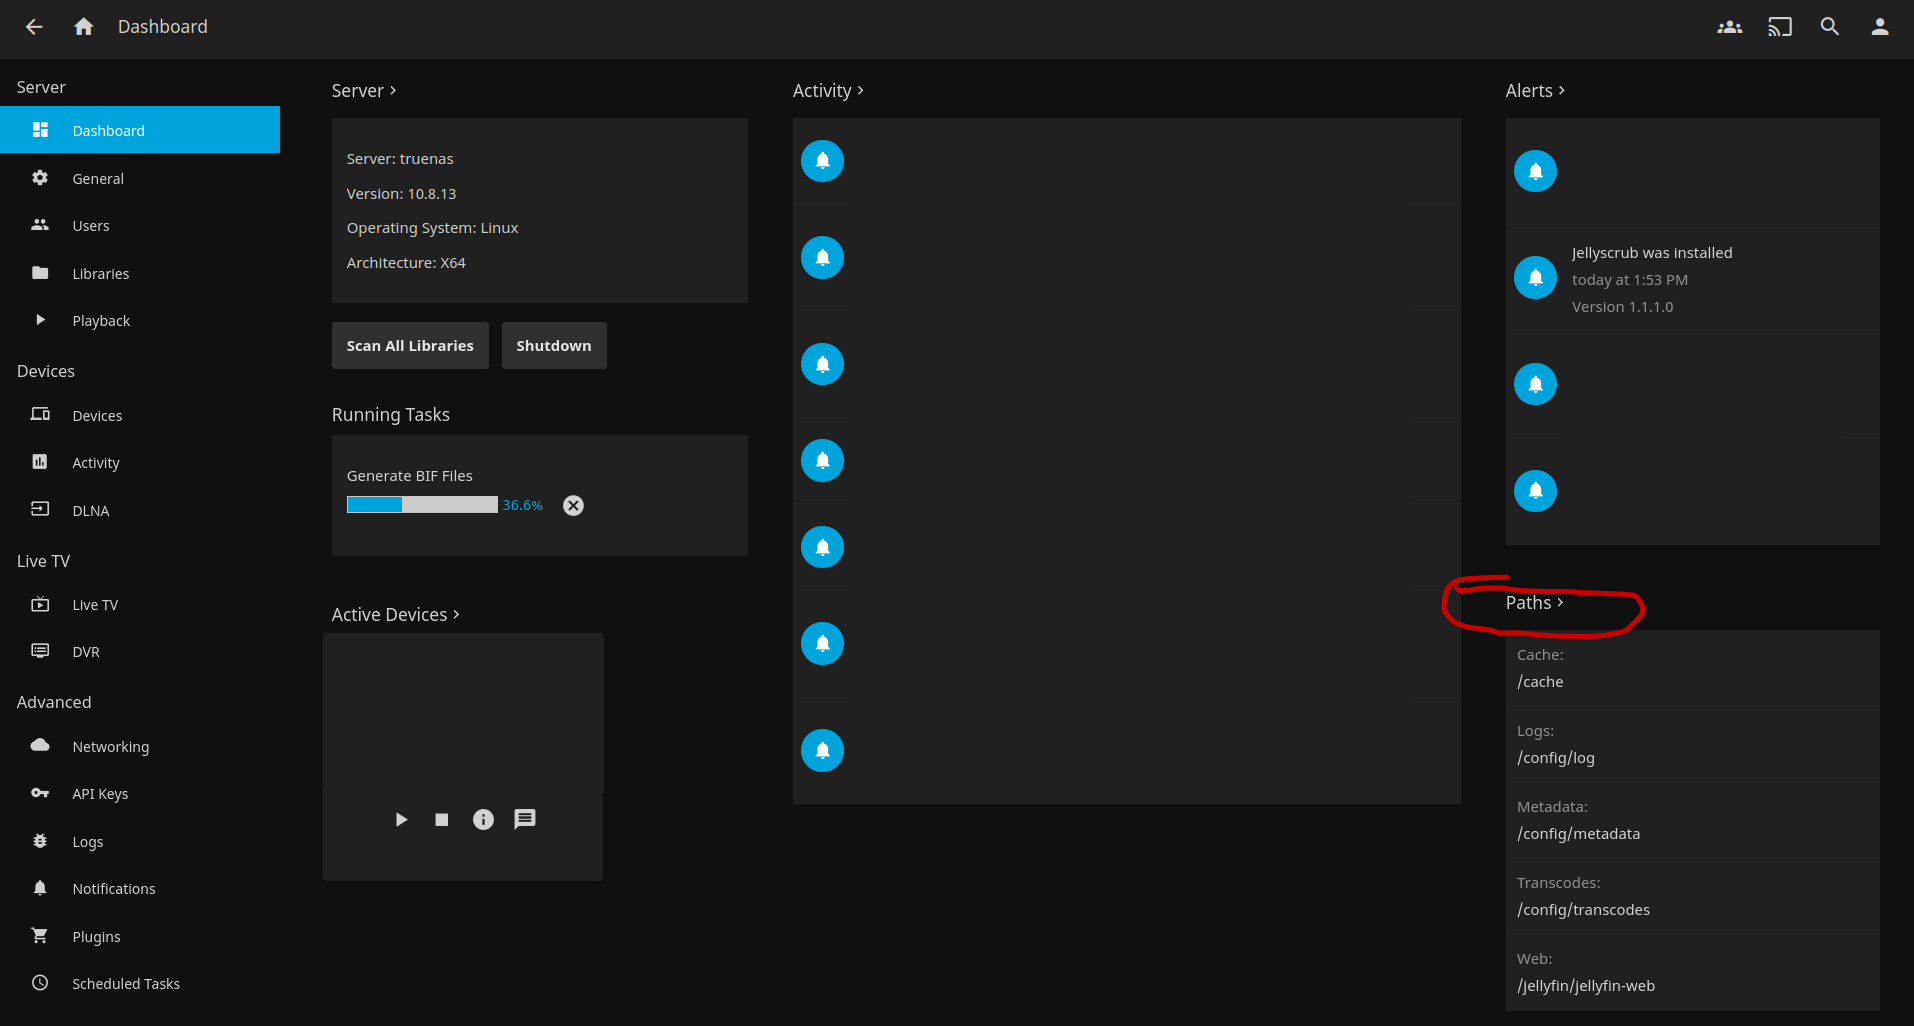Send message icon on the active device card
The width and height of the screenshot is (1914, 1026).
pyautogui.click(x=525, y=820)
